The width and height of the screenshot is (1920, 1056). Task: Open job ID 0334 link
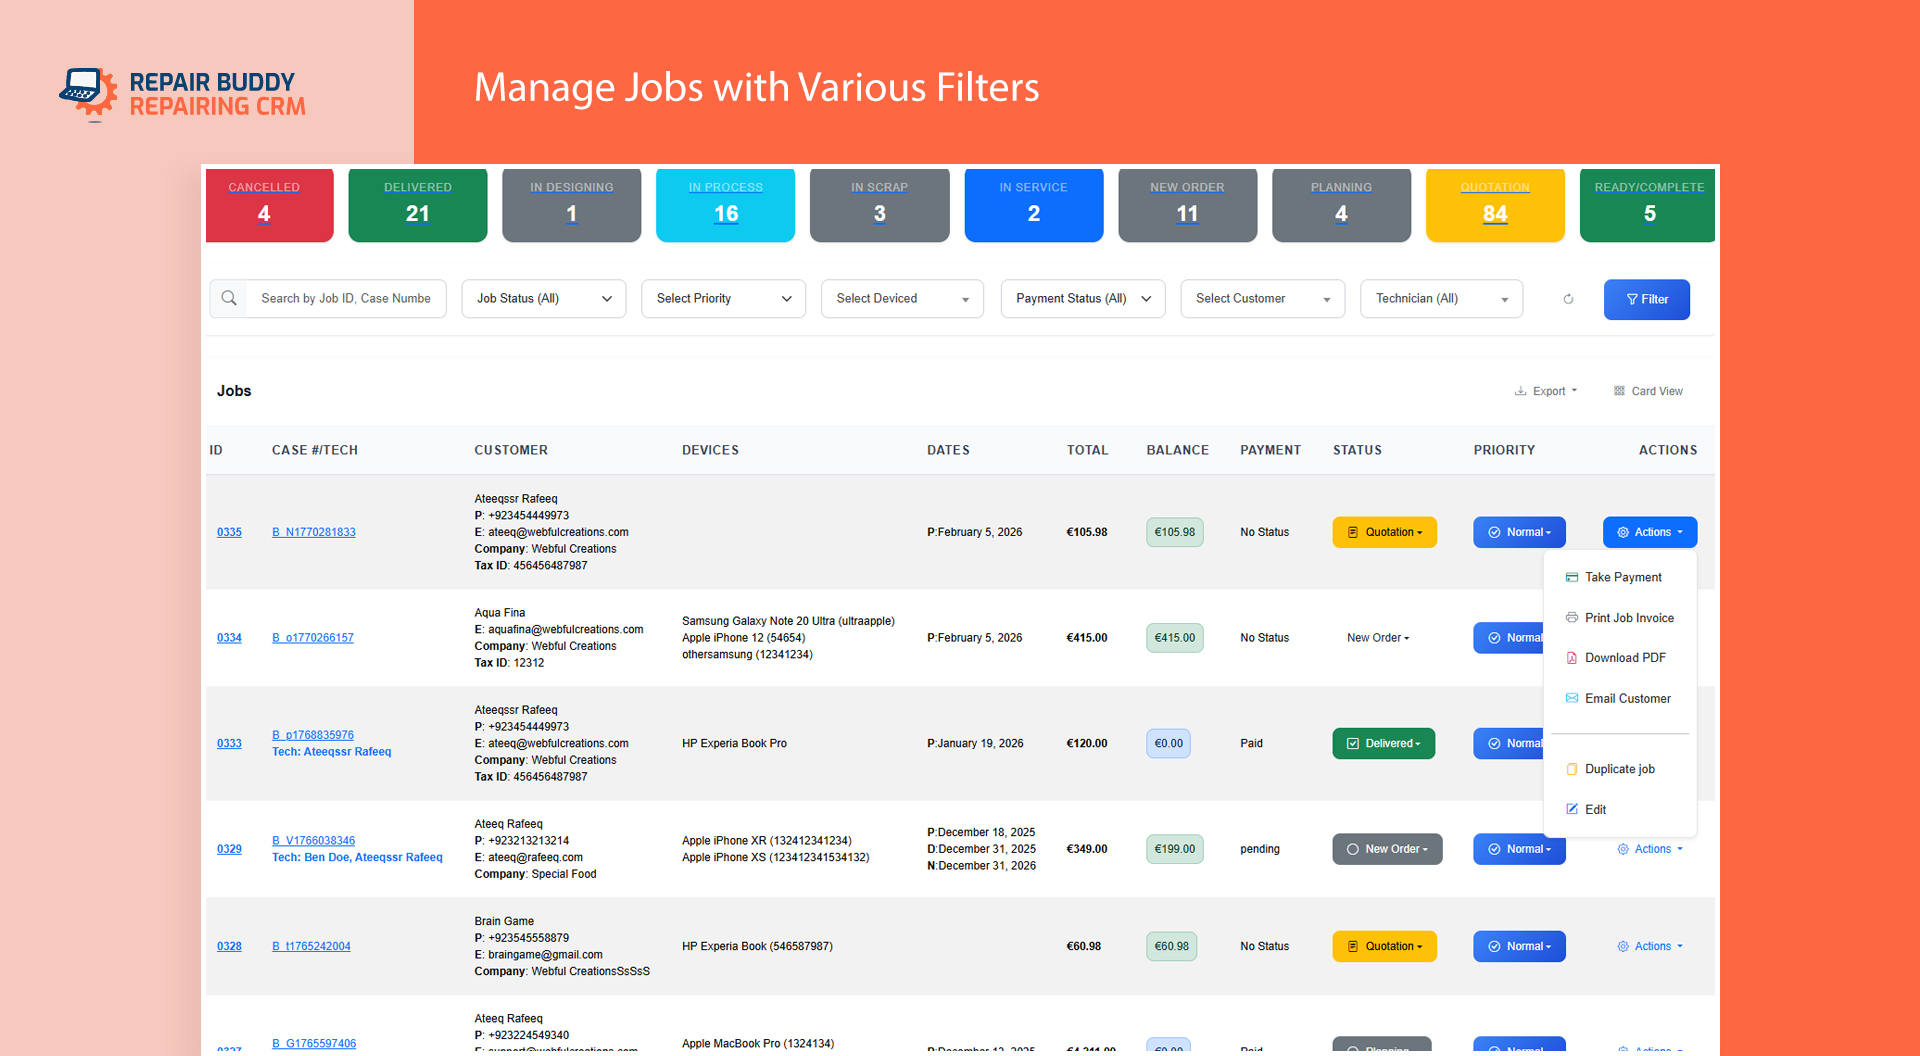click(x=229, y=638)
